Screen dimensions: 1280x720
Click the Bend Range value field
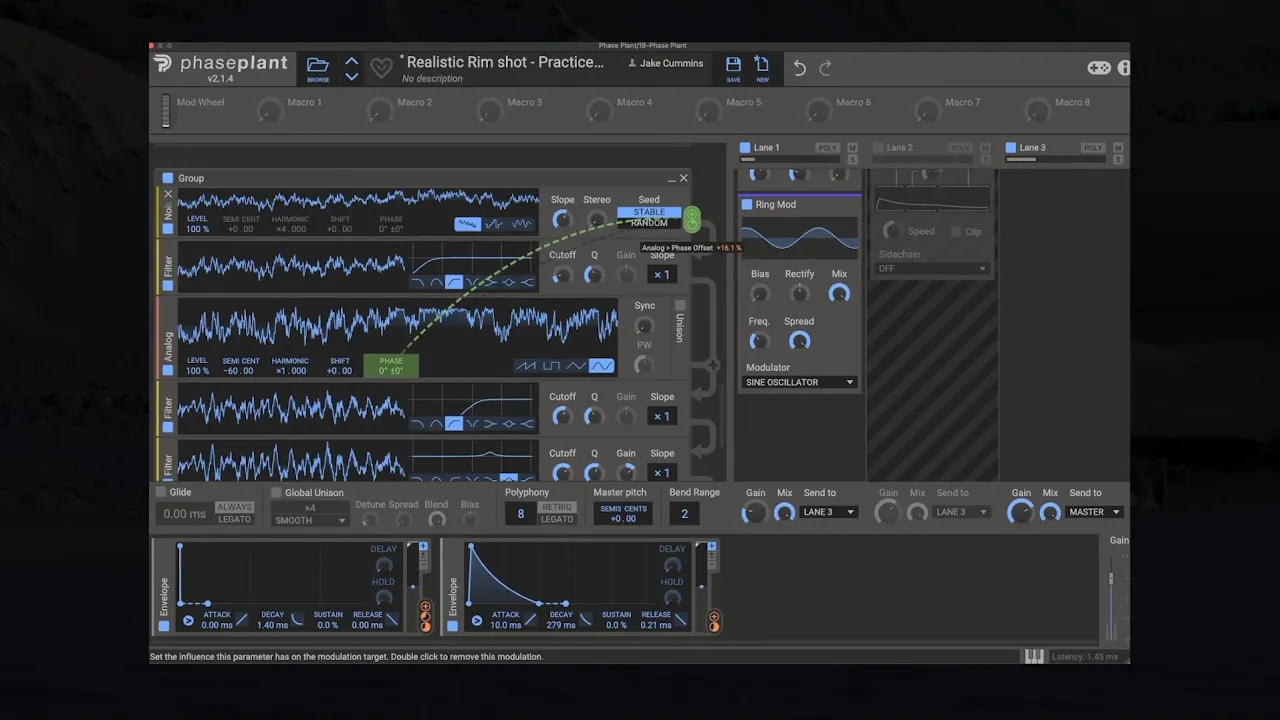(x=684, y=514)
